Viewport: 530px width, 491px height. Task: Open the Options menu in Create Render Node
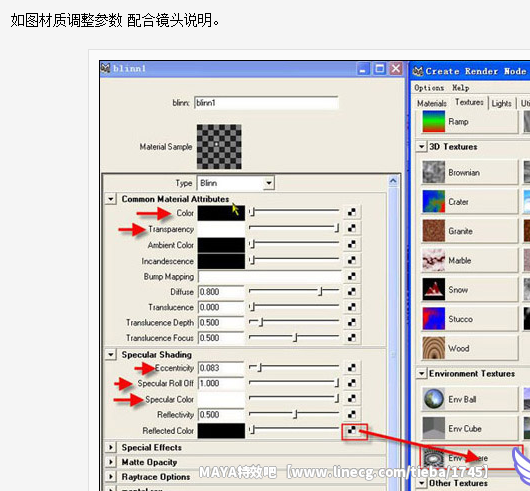(x=429, y=88)
